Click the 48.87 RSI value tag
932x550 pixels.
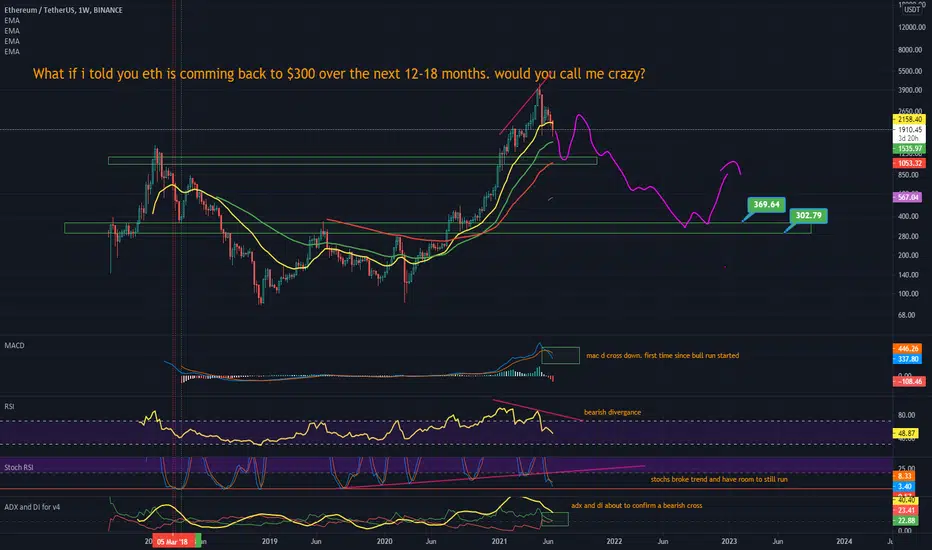click(906, 433)
